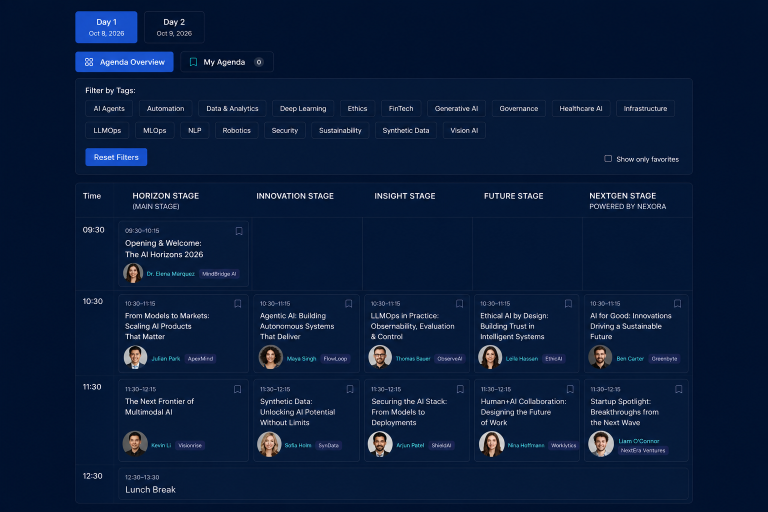This screenshot has height=512, width=768.
Task: Bookmark the Synthetic Data session
Action: click(350, 390)
